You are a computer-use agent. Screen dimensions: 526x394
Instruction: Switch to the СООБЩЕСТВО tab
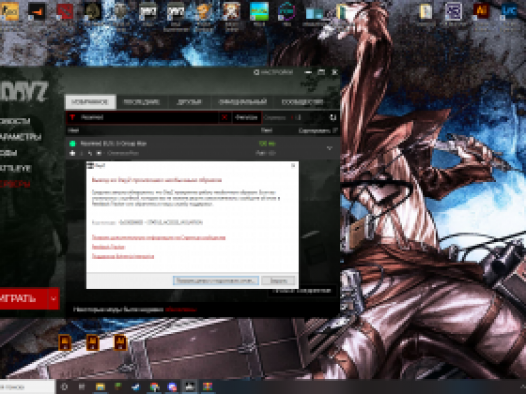(303, 102)
